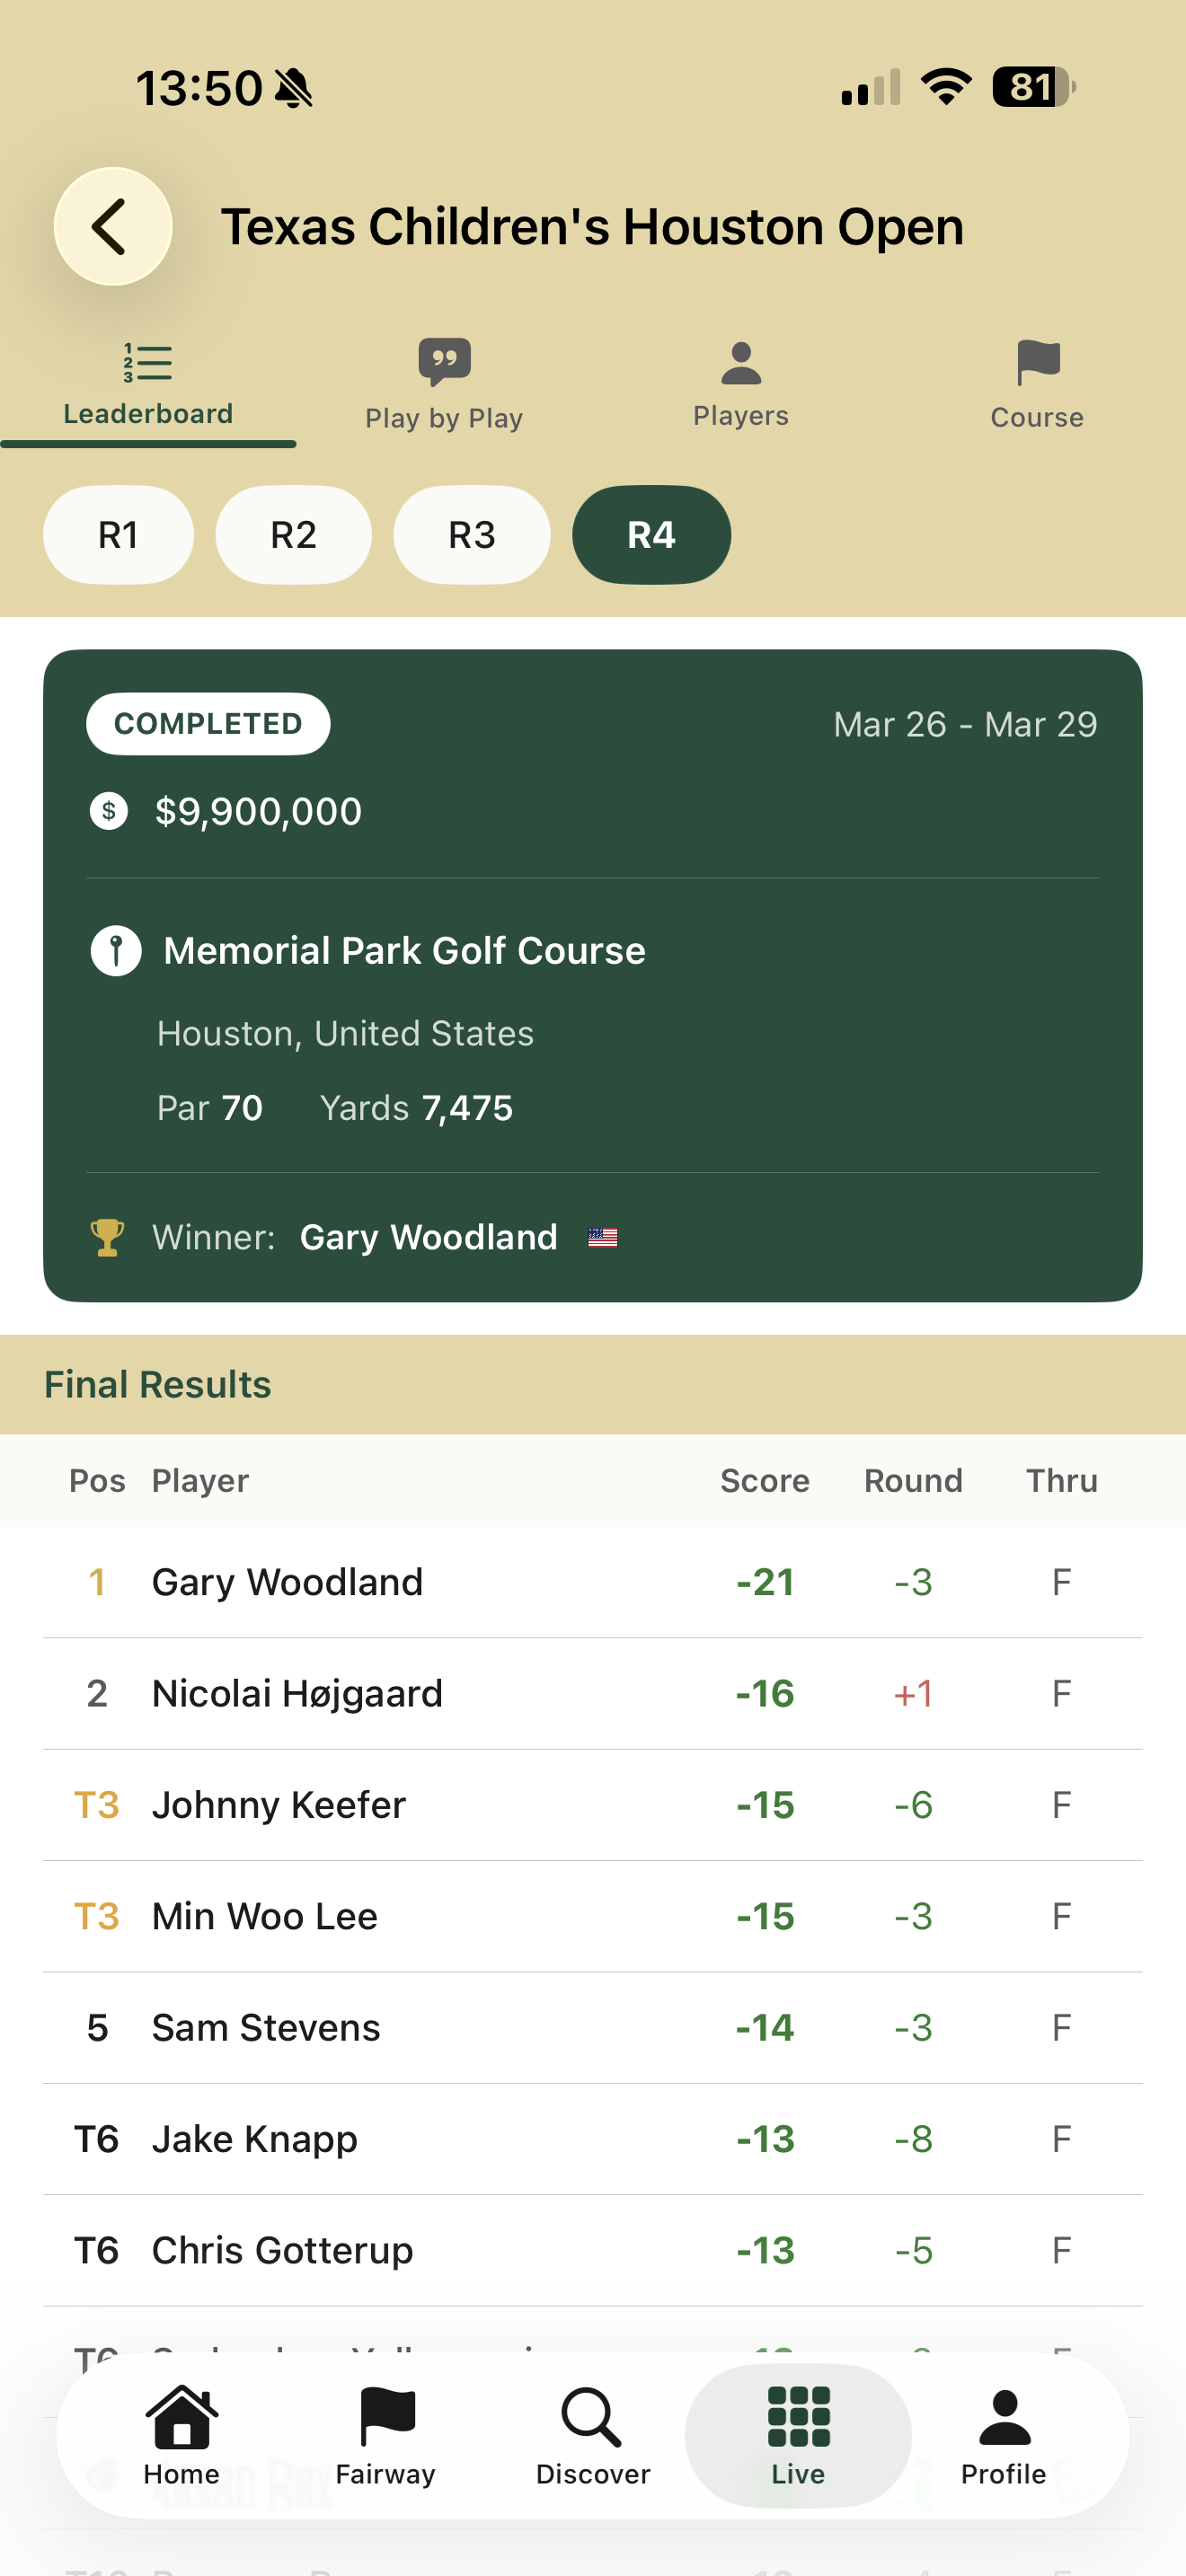Select the Leaderboard list icon
This screenshot has height=2576, width=1186.
148,362
